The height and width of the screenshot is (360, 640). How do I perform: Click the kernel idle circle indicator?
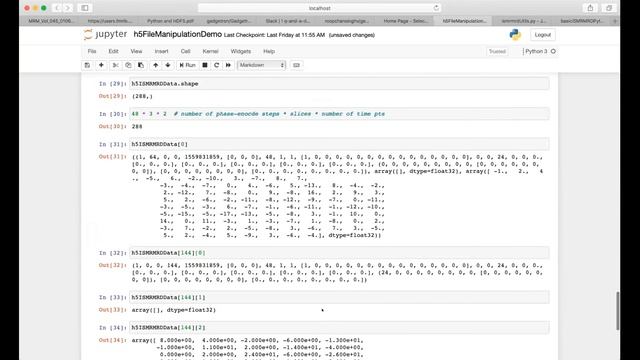coord(553,51)
